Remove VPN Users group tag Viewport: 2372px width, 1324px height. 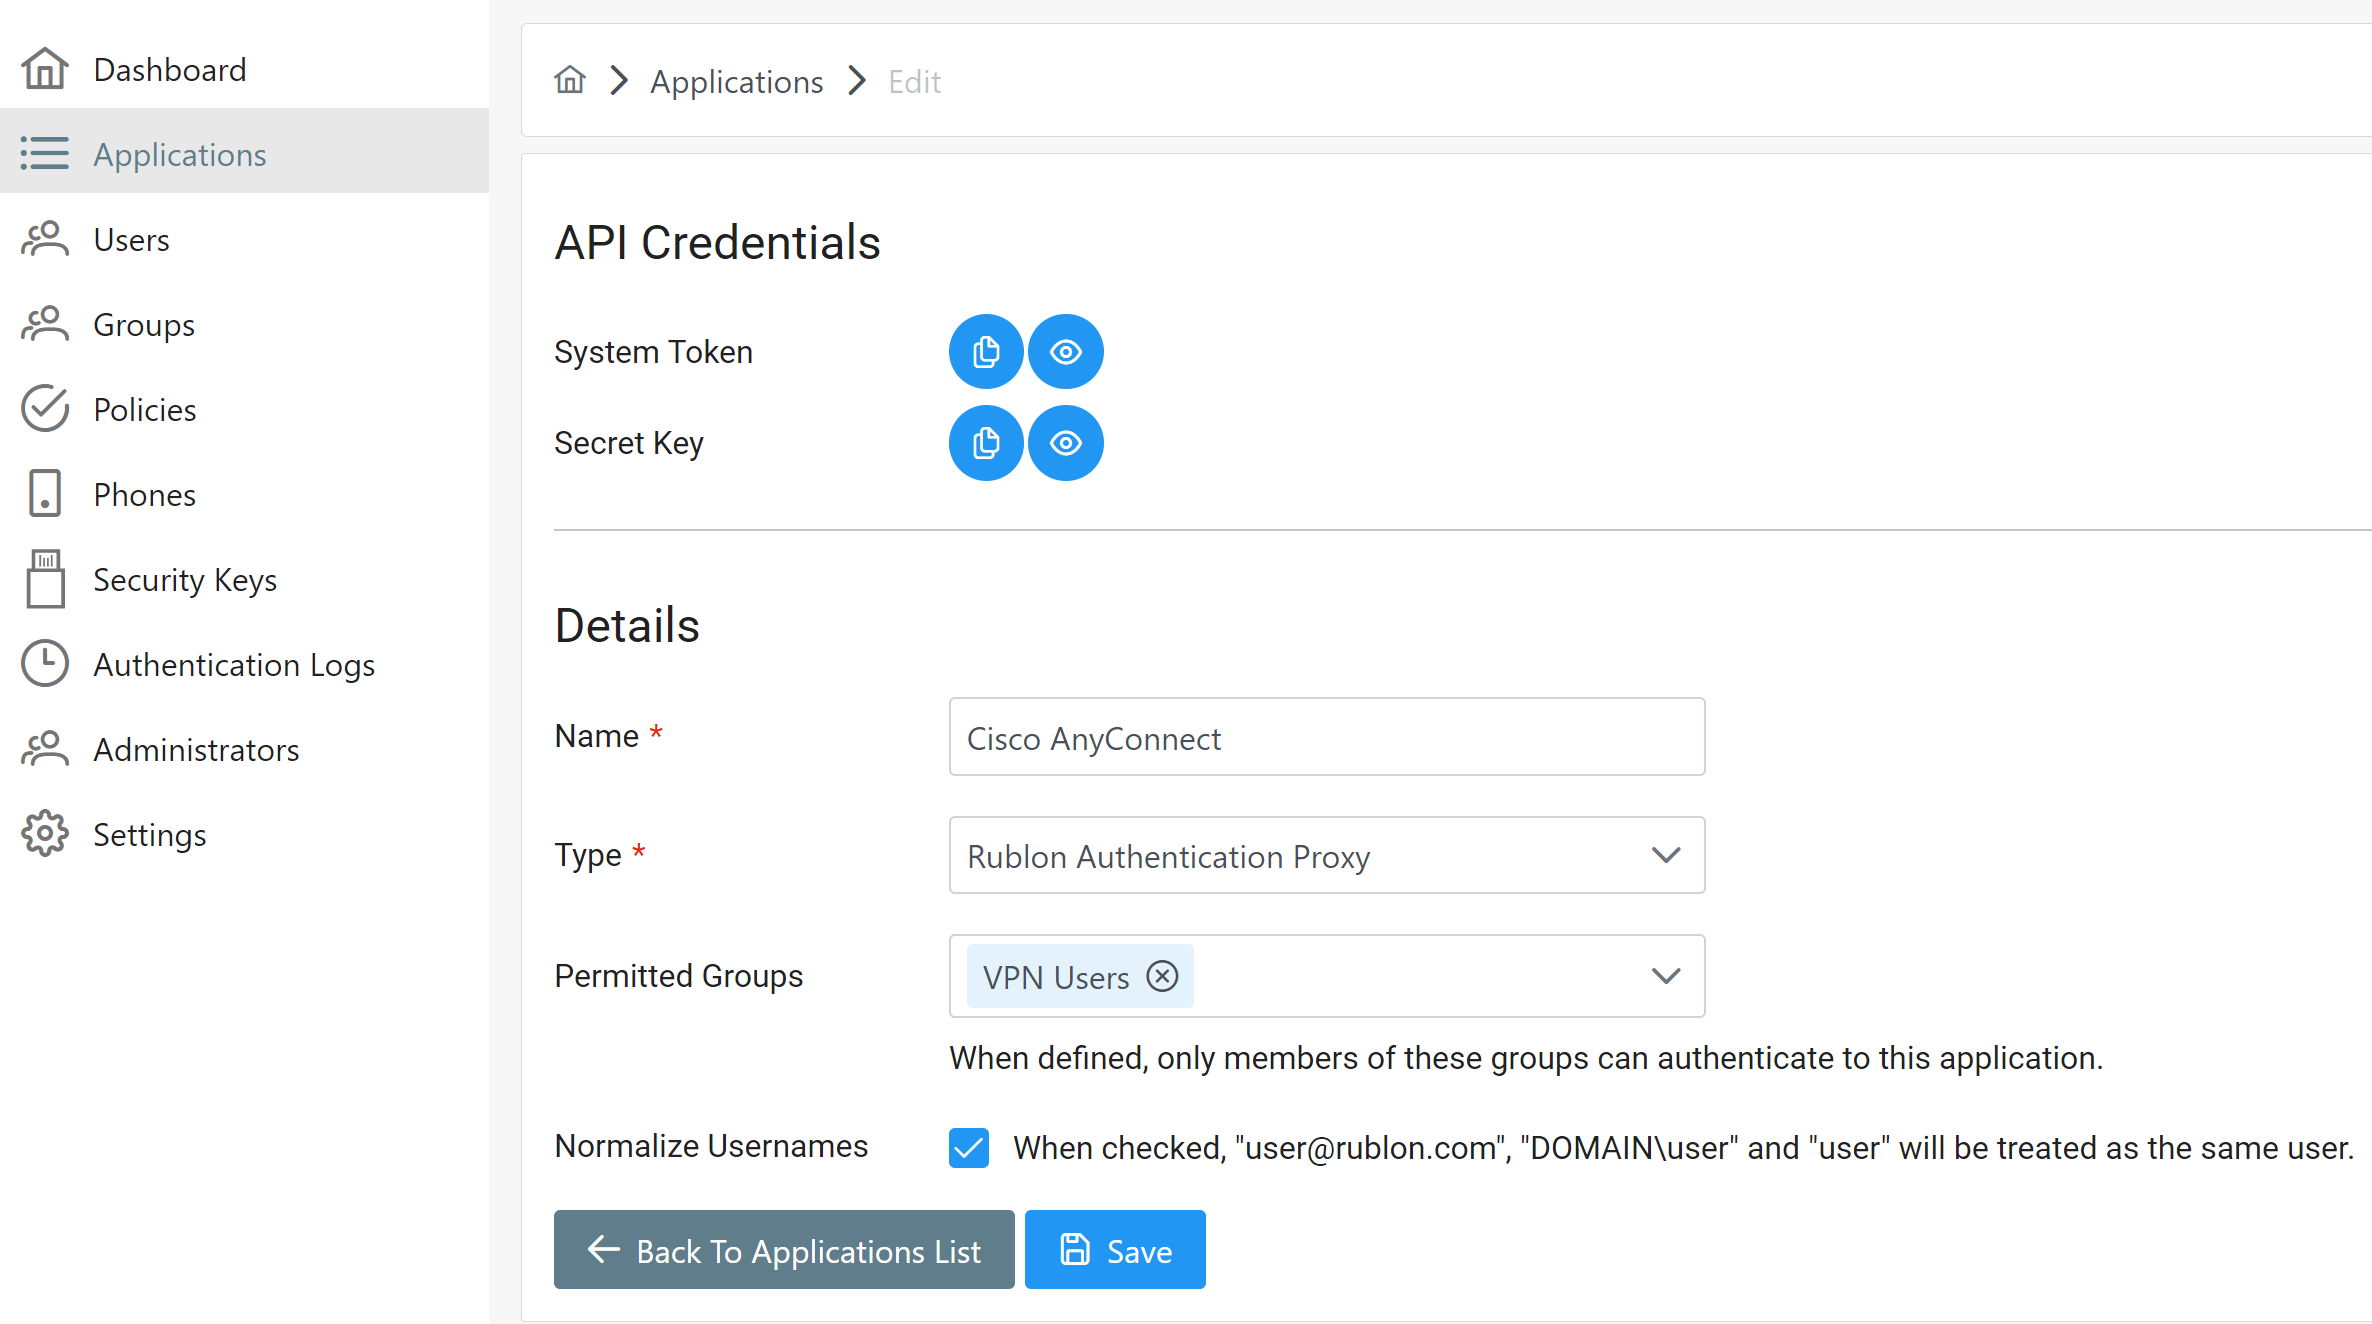click(x=1162, y=976)
